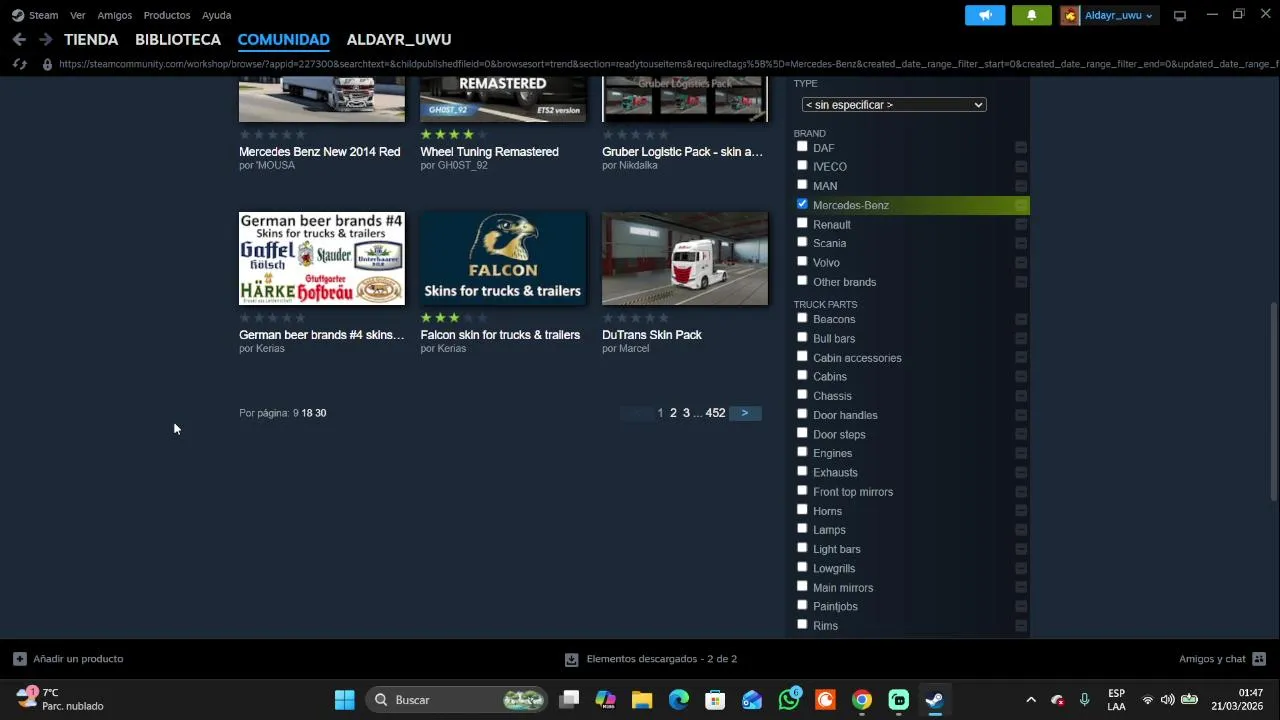Exclude Lamps using its minus icon
Image resolution: width=1280 pixels, height=720 pixels.
point(1021,530)
